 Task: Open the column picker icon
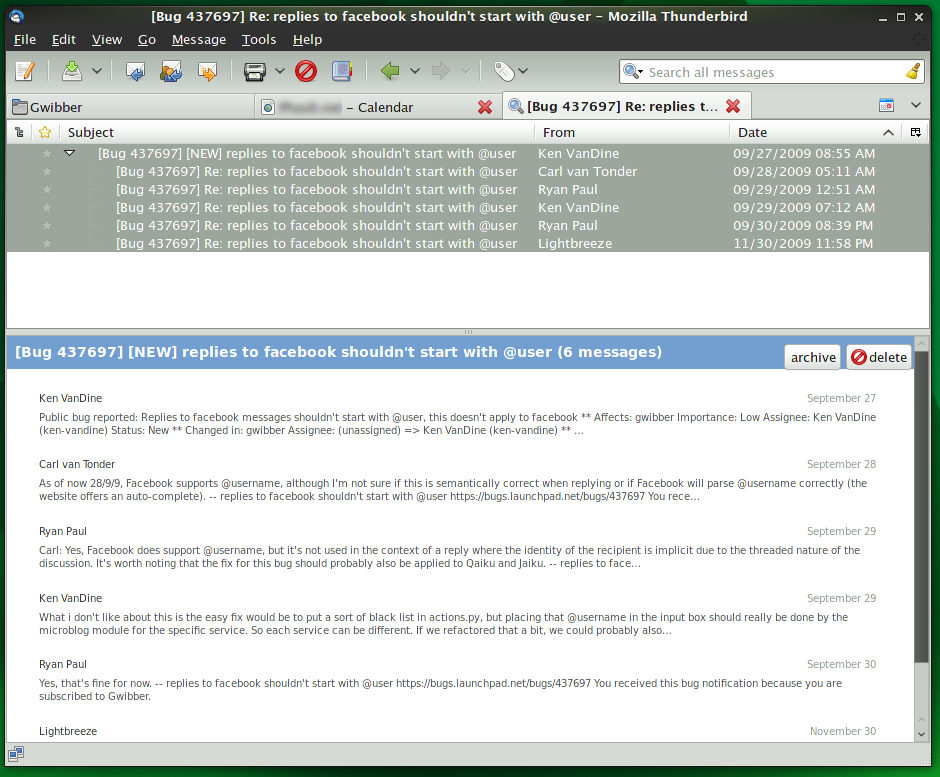[915, 132]
